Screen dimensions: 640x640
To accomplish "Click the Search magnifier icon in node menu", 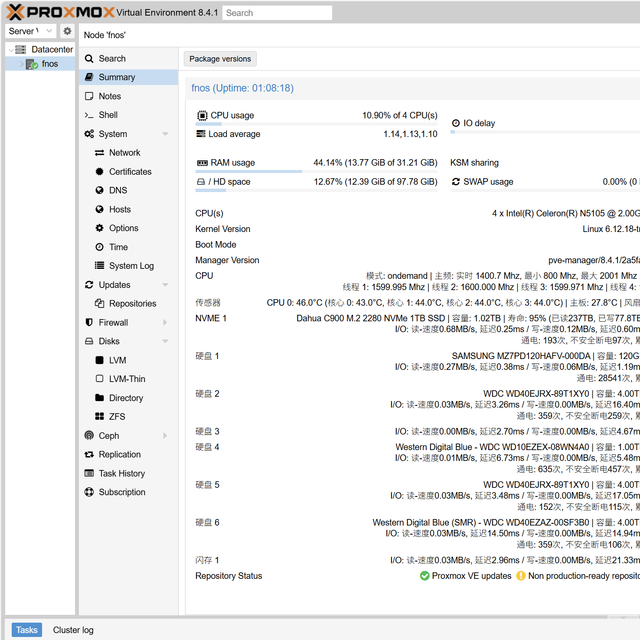I will 89,59.
